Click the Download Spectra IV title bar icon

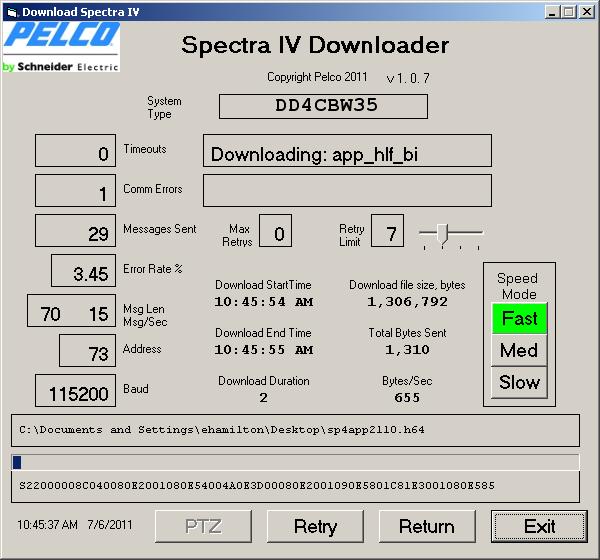point(12,13)
